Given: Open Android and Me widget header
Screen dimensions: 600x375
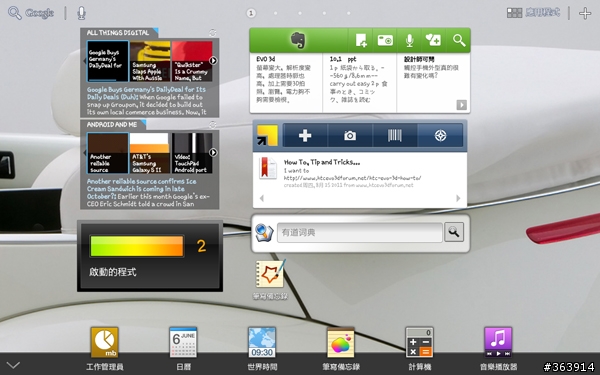Looking at the screenshot, I should coord(112,125).
